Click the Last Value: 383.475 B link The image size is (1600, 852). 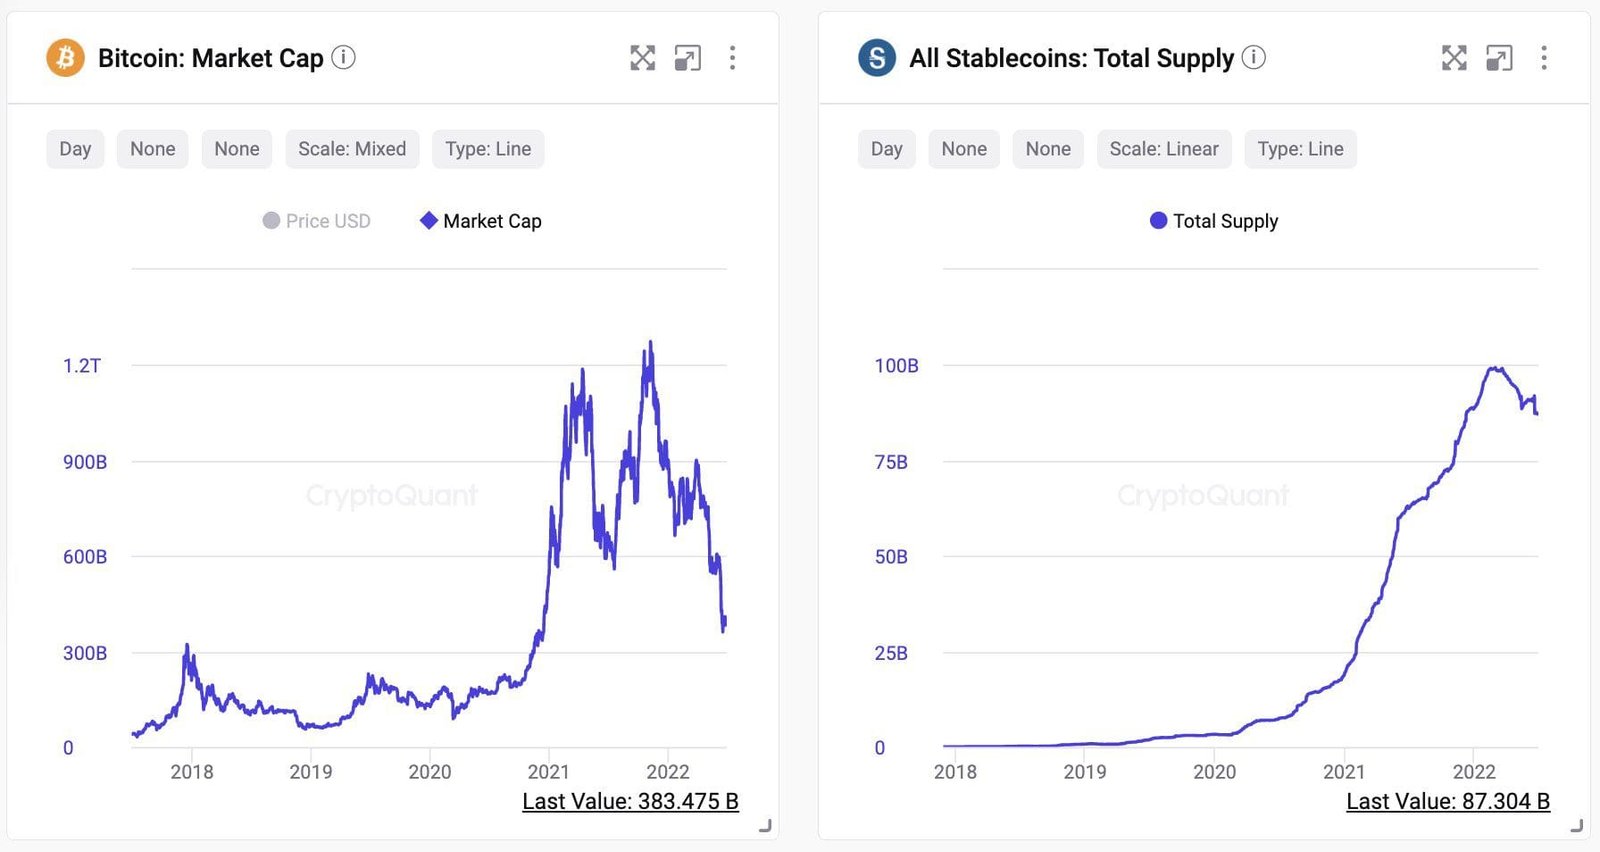pos(631,801)
